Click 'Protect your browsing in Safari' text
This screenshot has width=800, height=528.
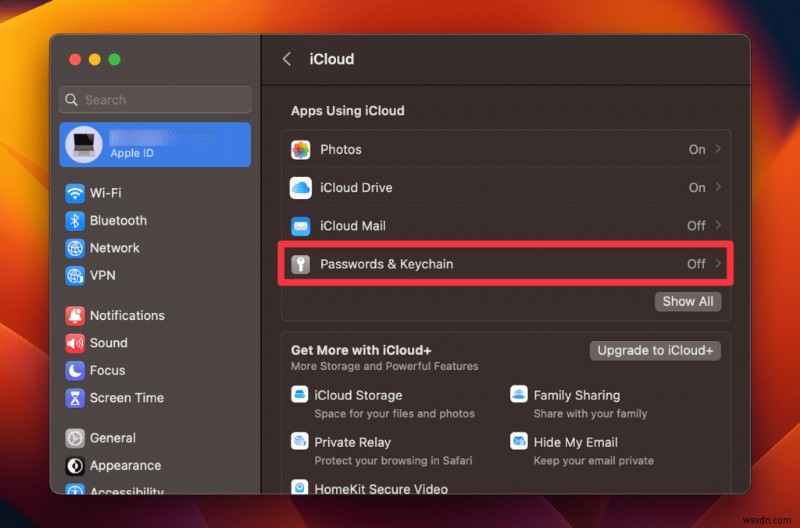pos(393,461)
